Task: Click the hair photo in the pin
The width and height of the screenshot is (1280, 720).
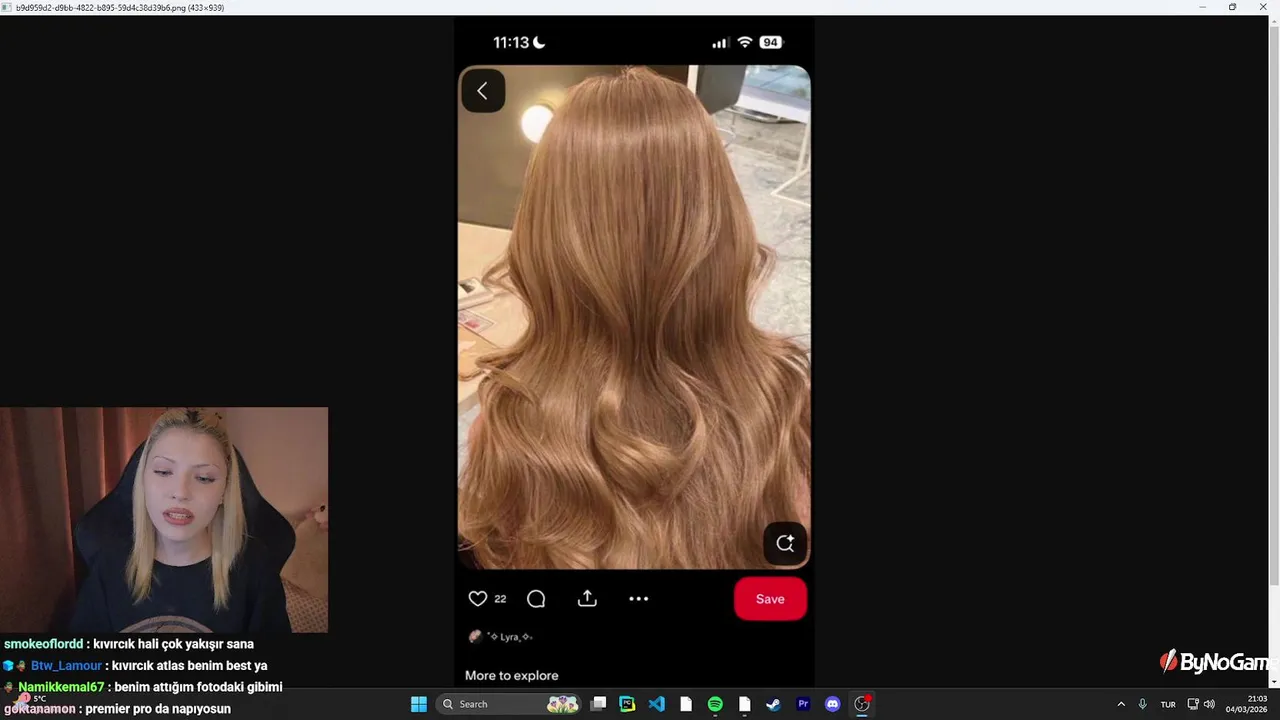Action: click(634, 317)
